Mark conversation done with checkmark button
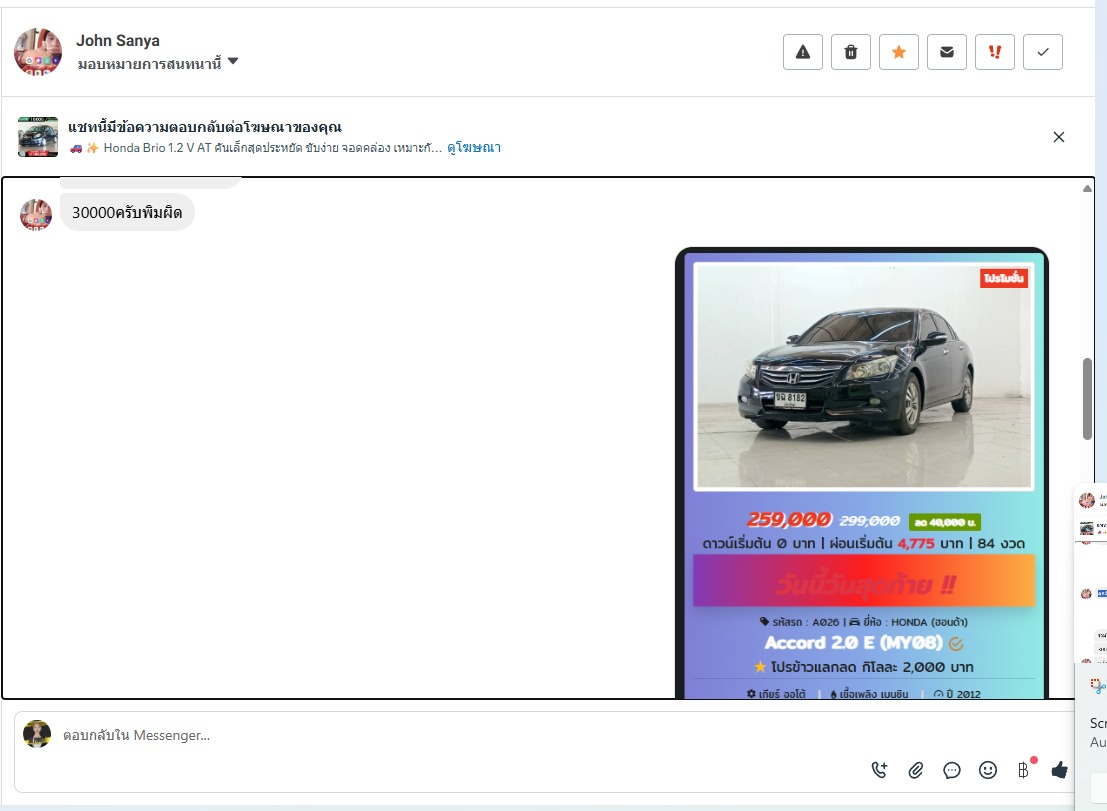1107x811 pixels. [x=1043, y=52]
